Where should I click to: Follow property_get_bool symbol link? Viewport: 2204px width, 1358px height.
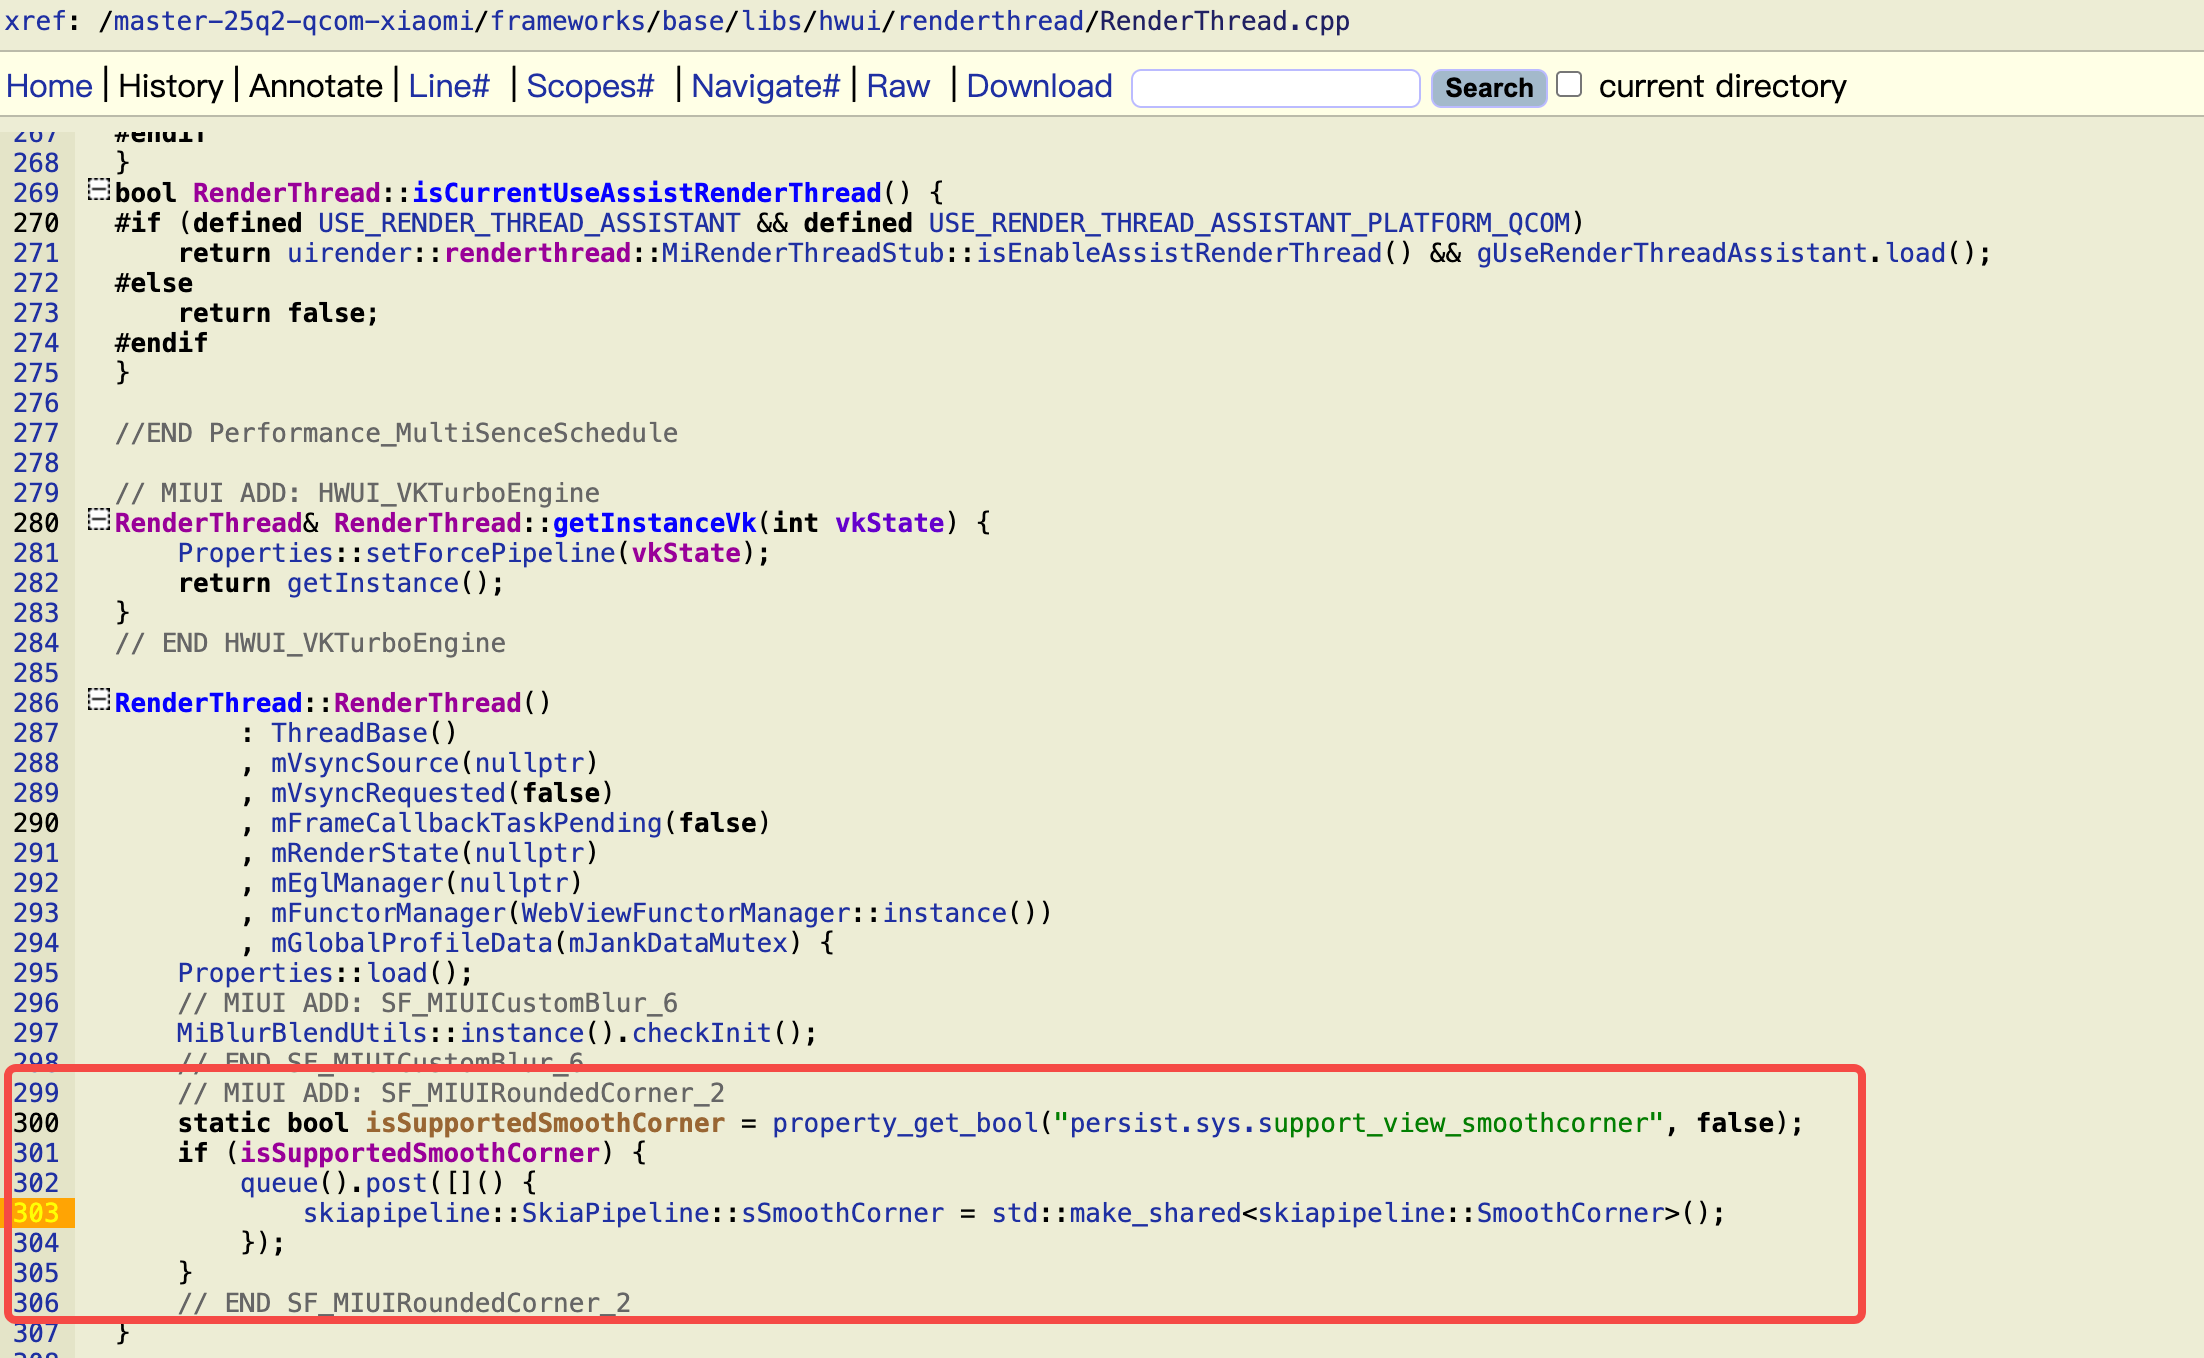click(905, 1123)
